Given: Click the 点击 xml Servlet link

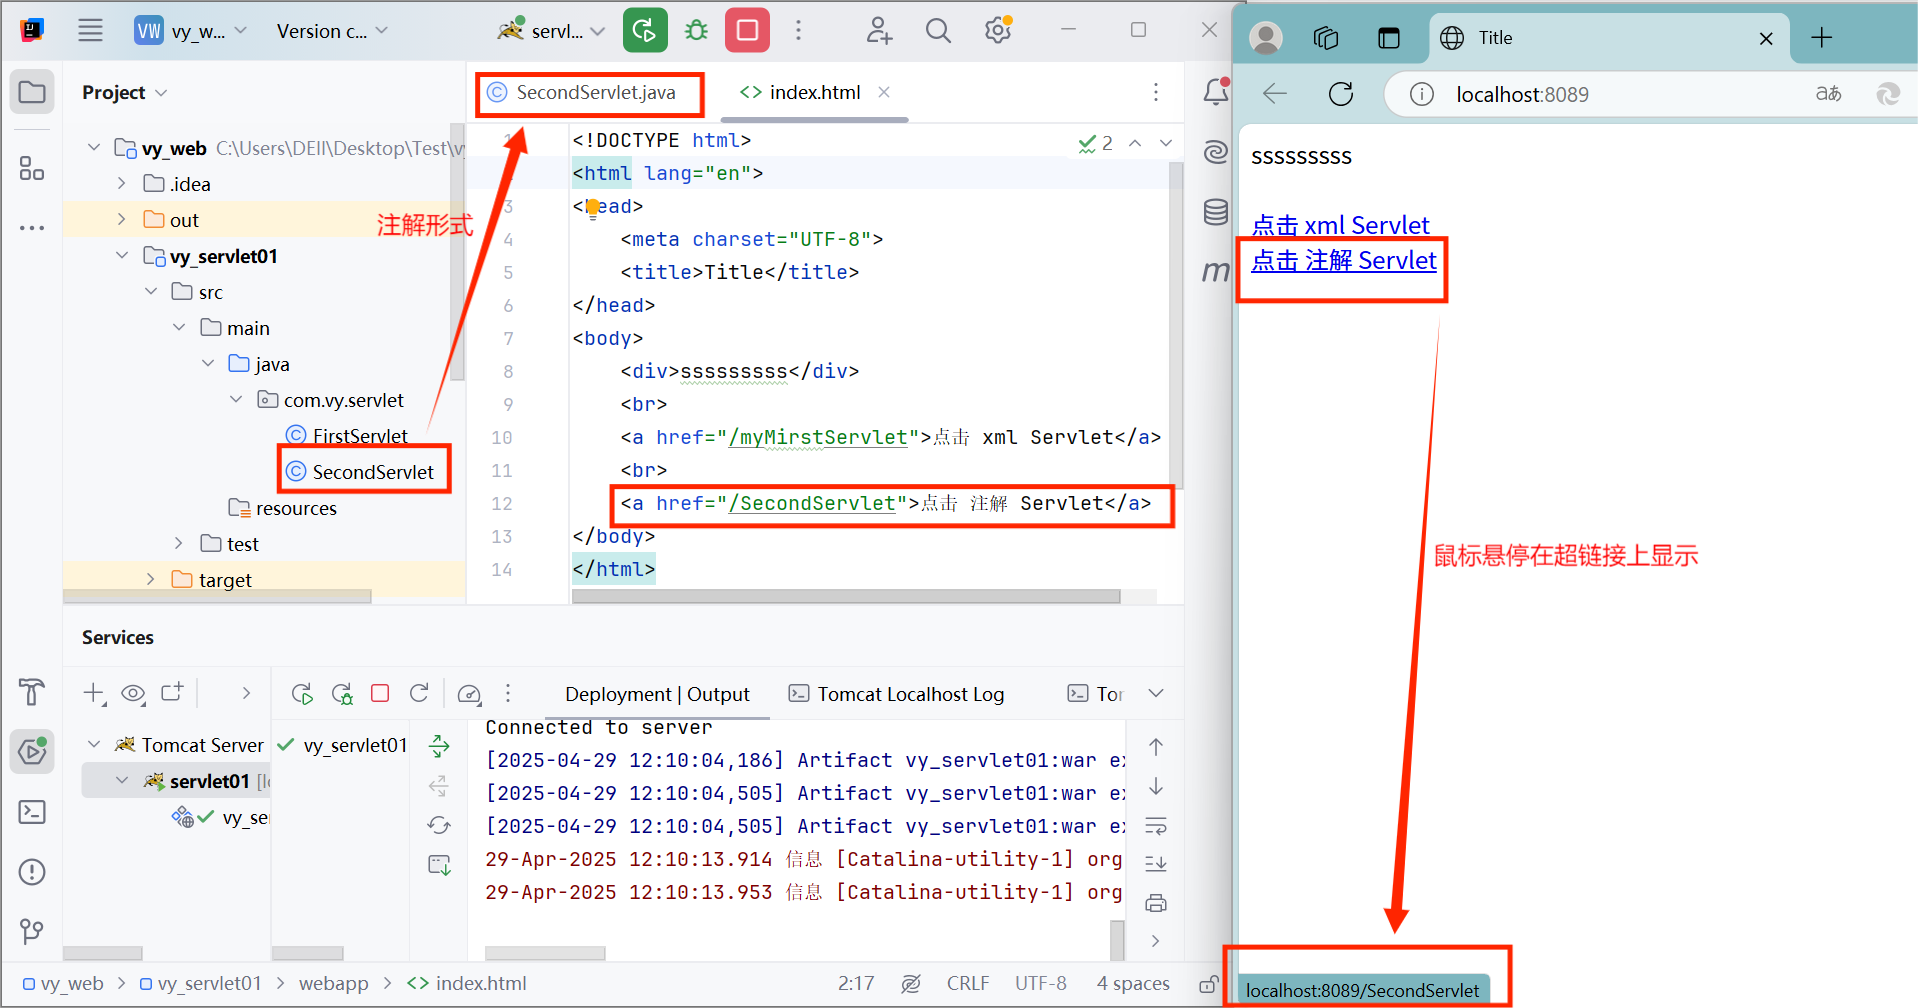Looking at the screenshot, I should coord(1340,225).
